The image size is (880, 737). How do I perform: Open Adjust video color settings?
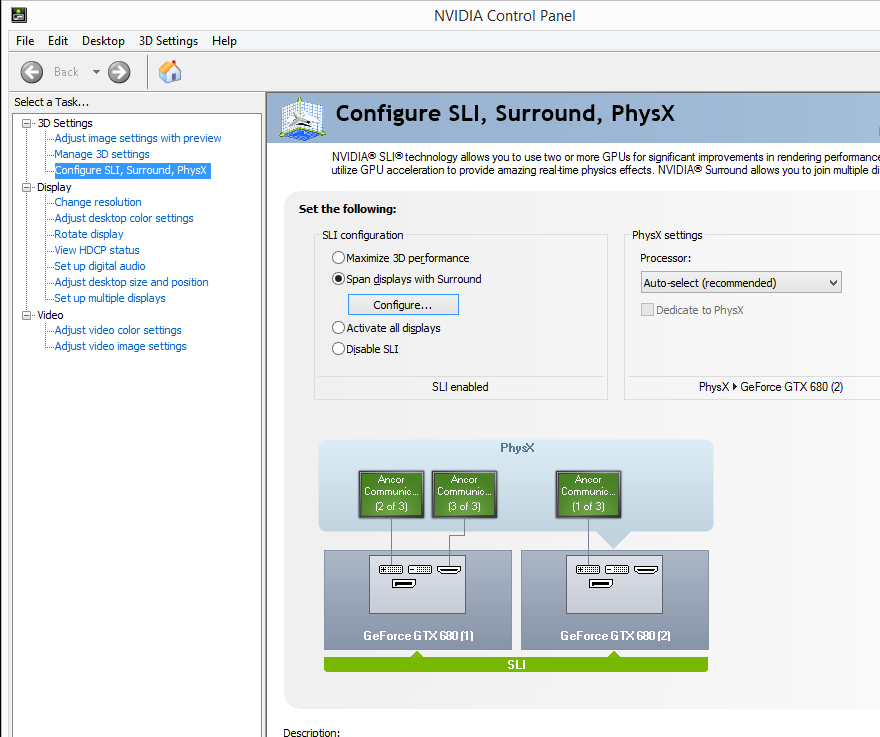pos(118,330)
